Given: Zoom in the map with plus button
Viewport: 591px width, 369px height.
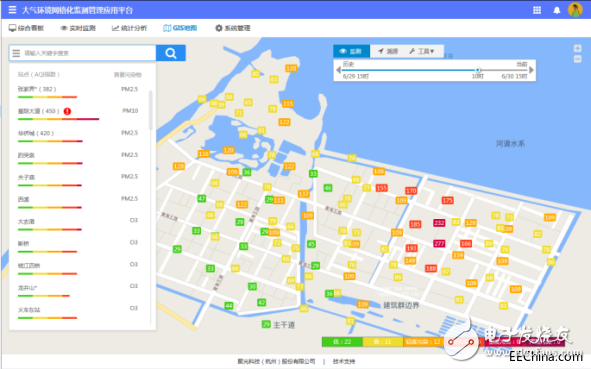Looking at the screenshot, I should pos(577,48).
